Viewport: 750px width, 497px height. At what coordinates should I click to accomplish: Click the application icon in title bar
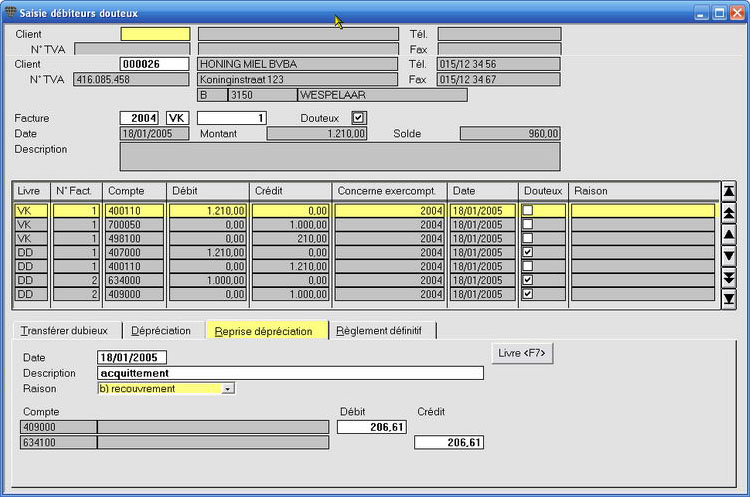[x=10, y=12]
